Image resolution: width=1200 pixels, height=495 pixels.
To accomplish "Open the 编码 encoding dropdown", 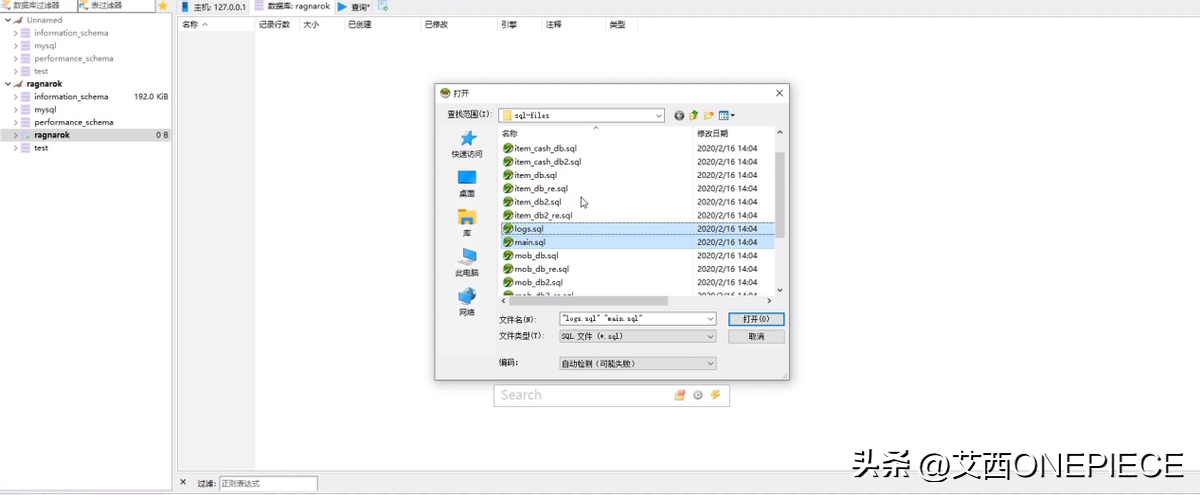I will pos(710,364).
